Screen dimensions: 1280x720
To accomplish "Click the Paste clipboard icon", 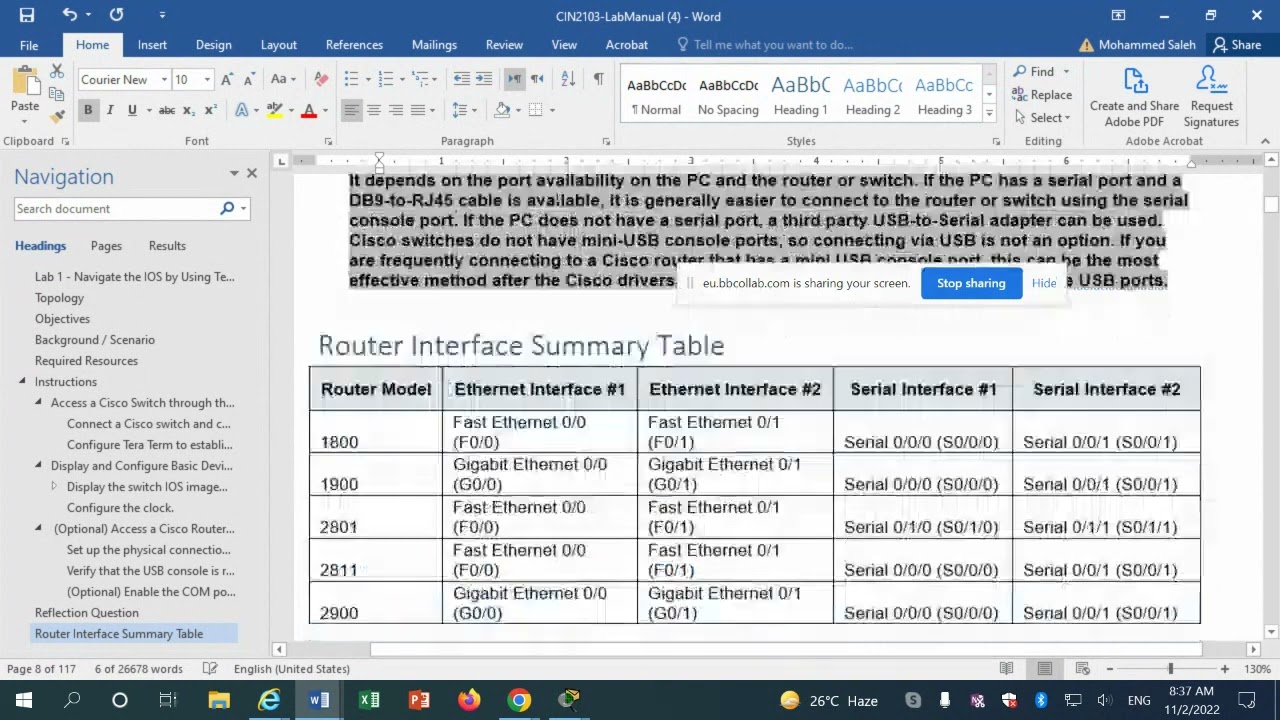I will [x=25, y=83].
